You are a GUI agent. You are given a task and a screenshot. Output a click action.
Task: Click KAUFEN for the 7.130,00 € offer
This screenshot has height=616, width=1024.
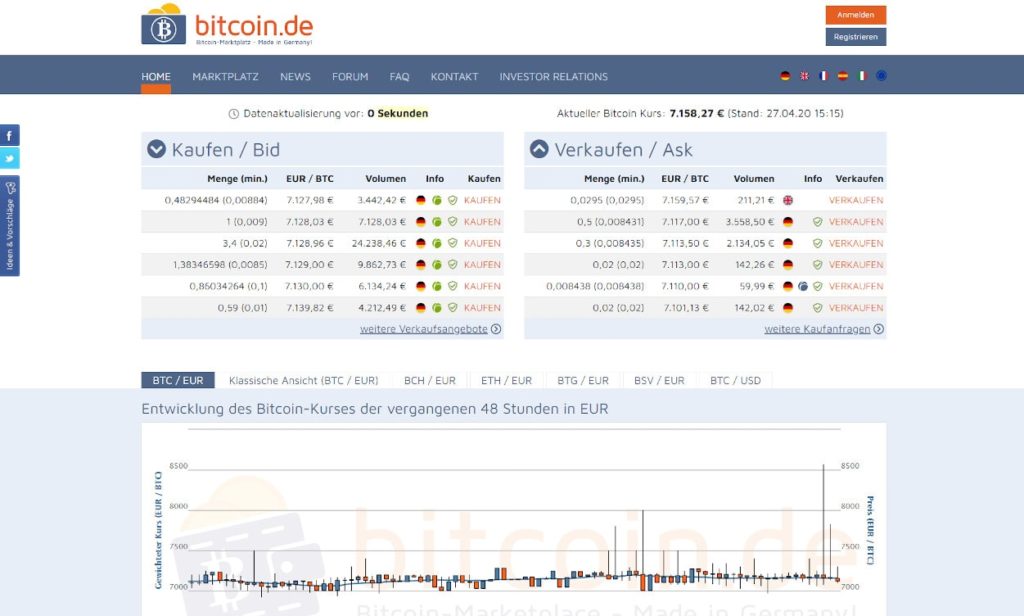pos(483,287)
